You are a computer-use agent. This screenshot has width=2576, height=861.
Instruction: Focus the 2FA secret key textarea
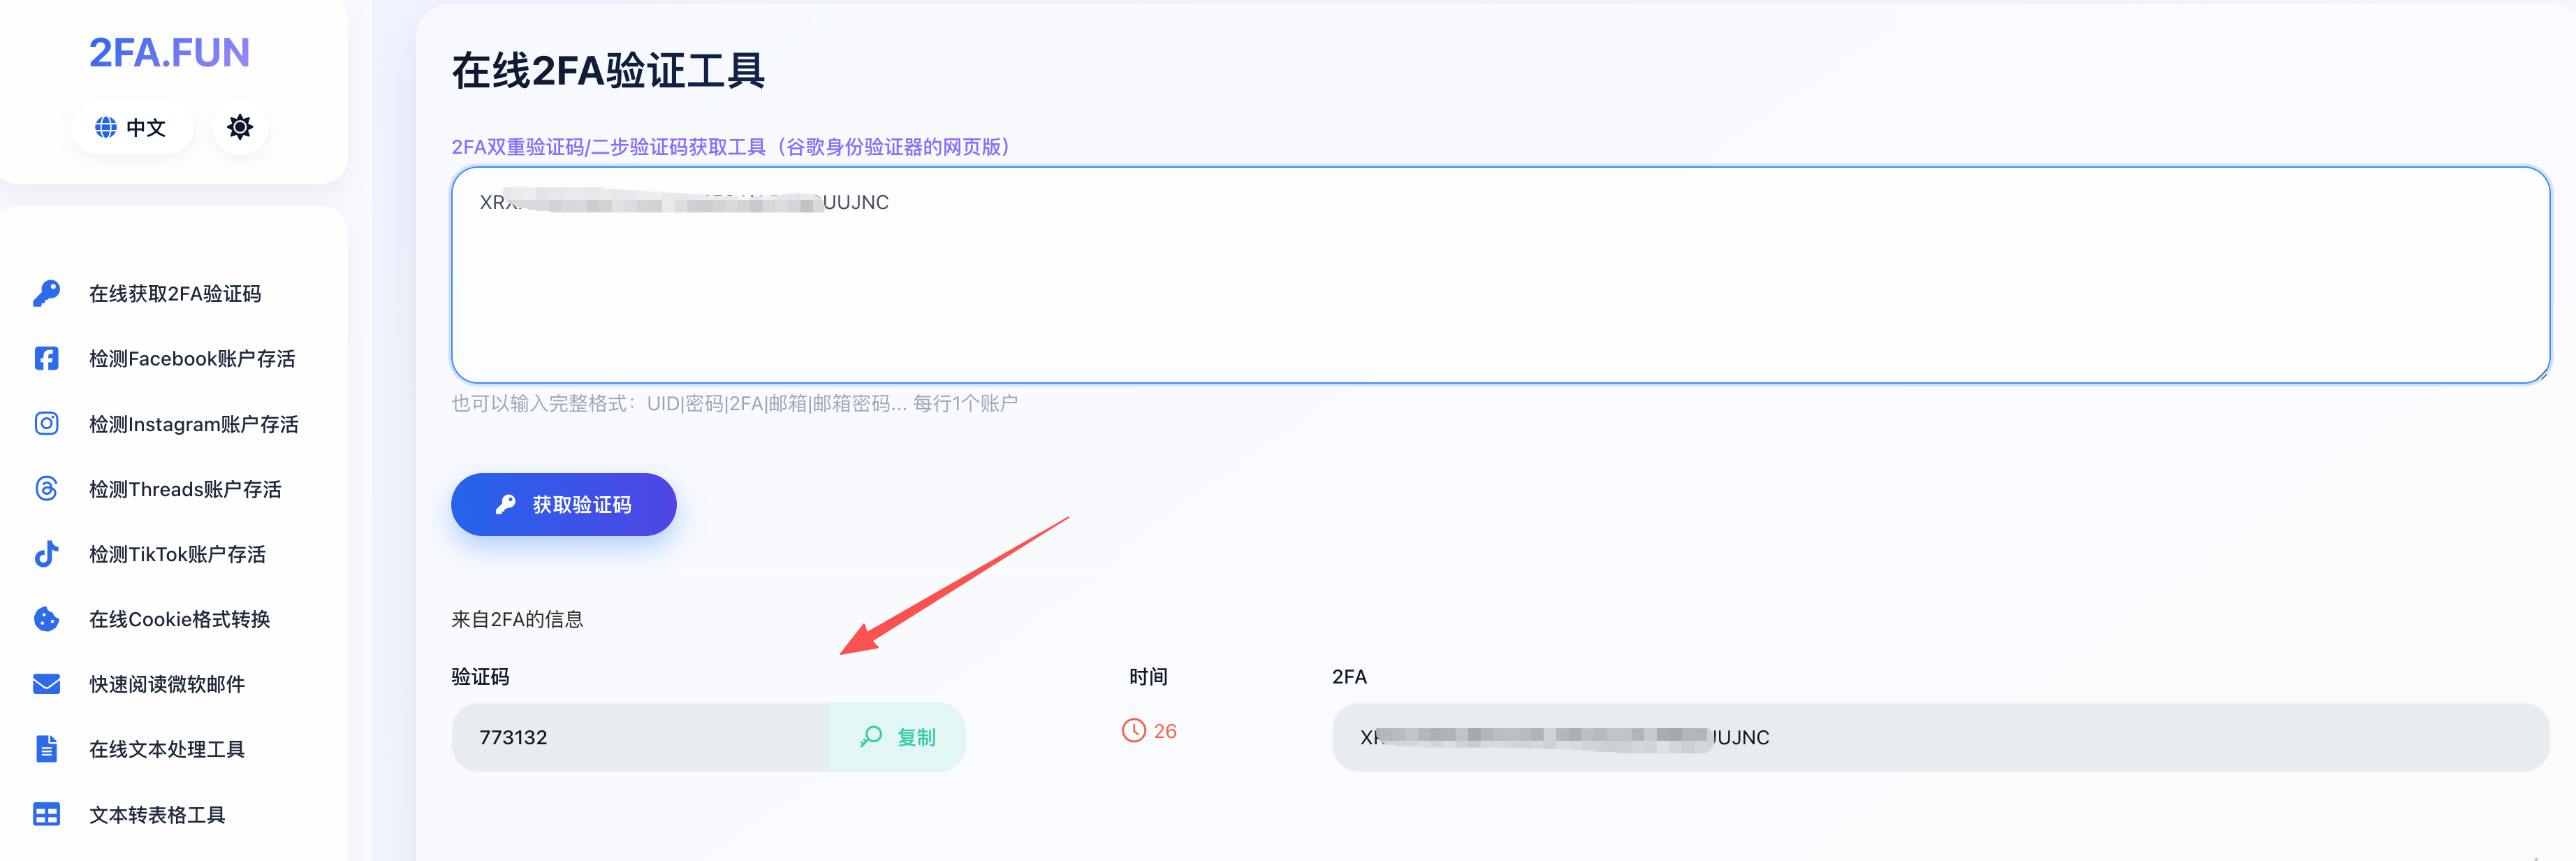click(x=1500, y=275)
